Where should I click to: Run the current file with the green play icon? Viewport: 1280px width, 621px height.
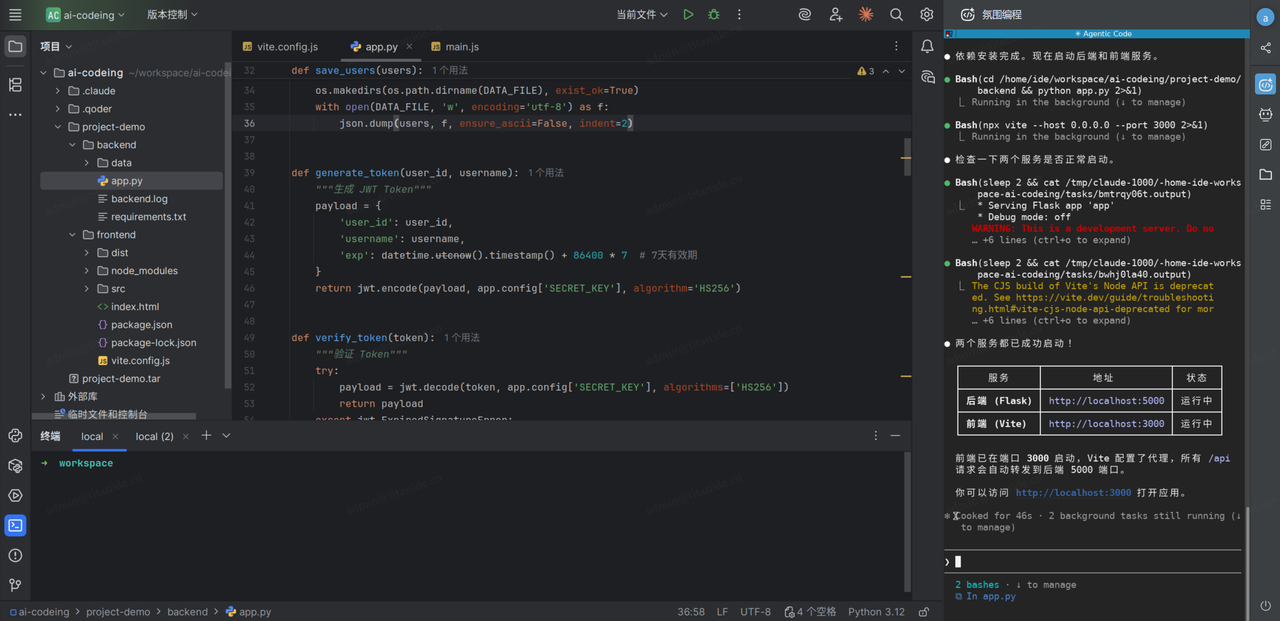tap(688, 15)
